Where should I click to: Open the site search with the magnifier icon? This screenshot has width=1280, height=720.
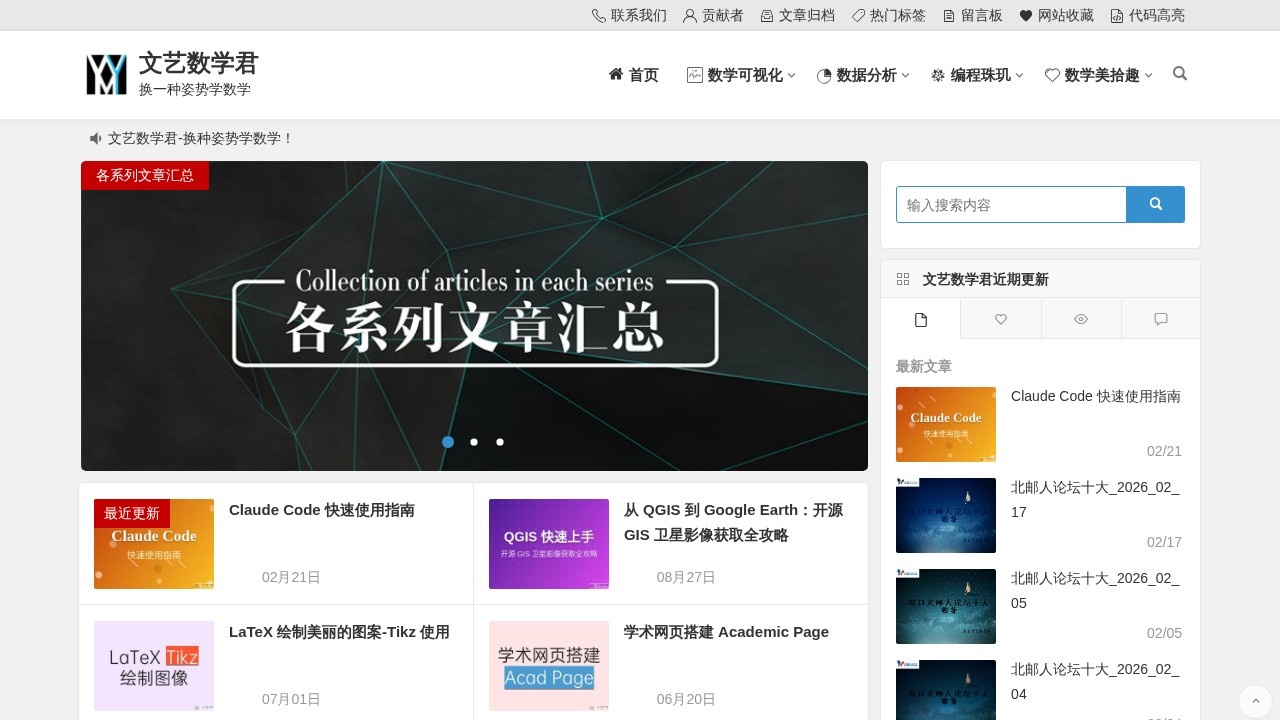click(1180, 74)
